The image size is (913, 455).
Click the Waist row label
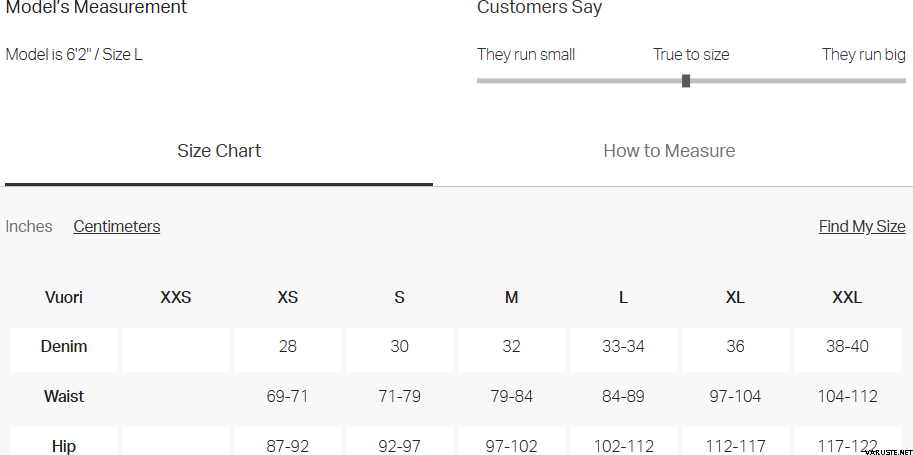tap(64, 397)
